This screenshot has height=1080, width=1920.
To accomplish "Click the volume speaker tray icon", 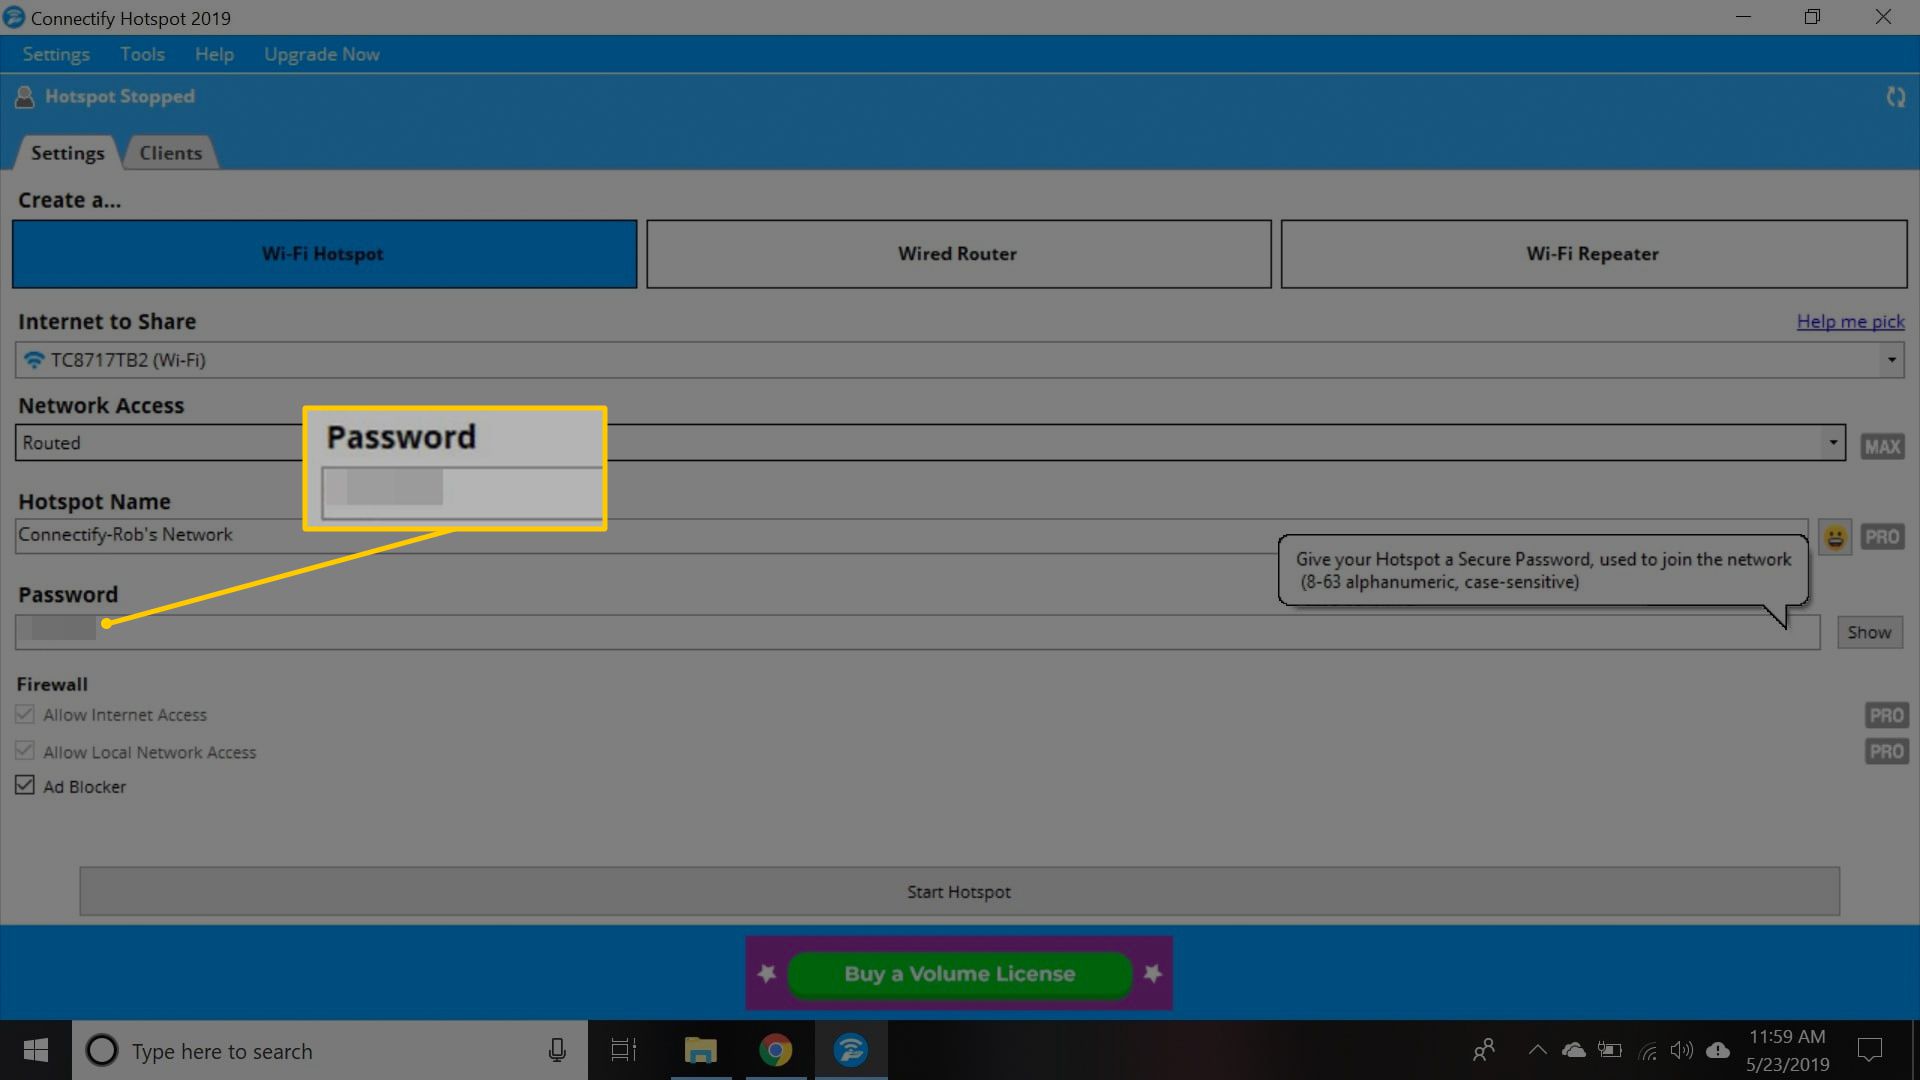I will coord(1682,1050).
